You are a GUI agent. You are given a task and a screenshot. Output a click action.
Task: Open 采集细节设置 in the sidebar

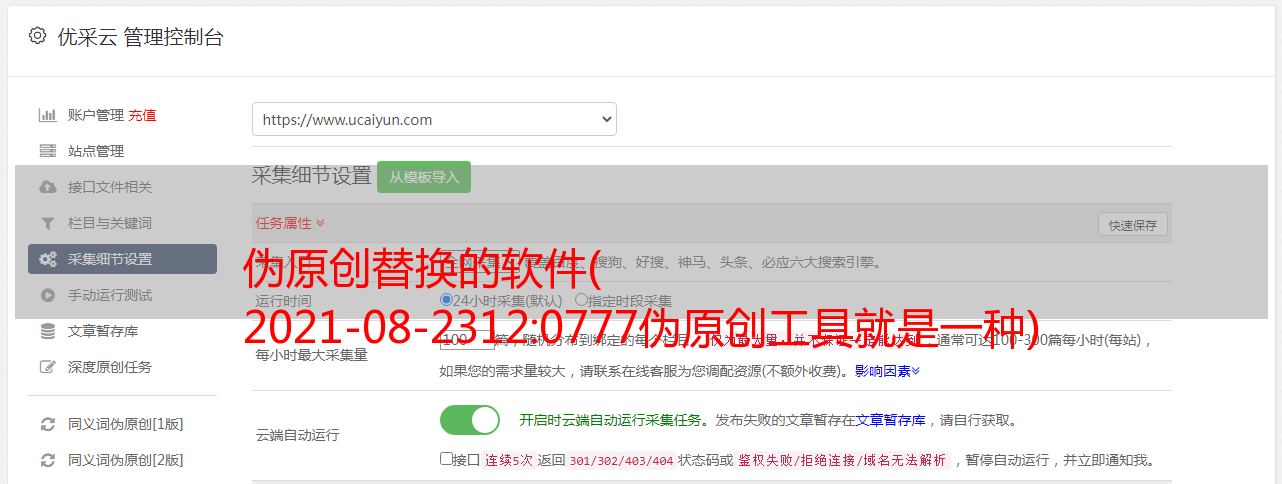(122, 259)
